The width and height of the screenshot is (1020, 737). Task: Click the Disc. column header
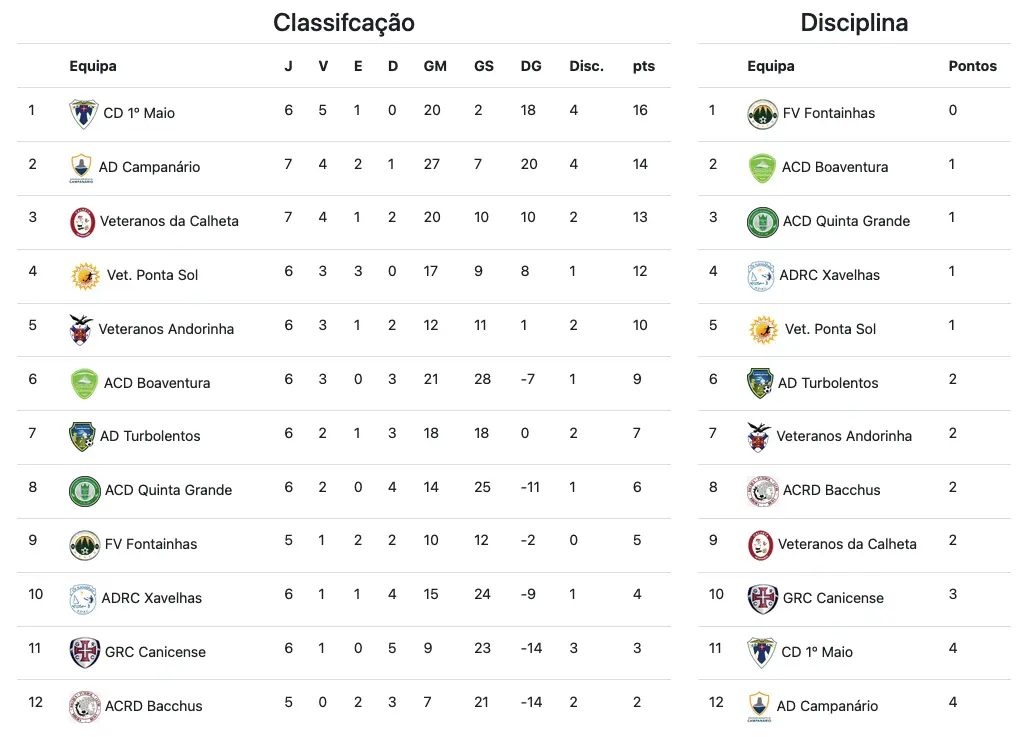586,66
